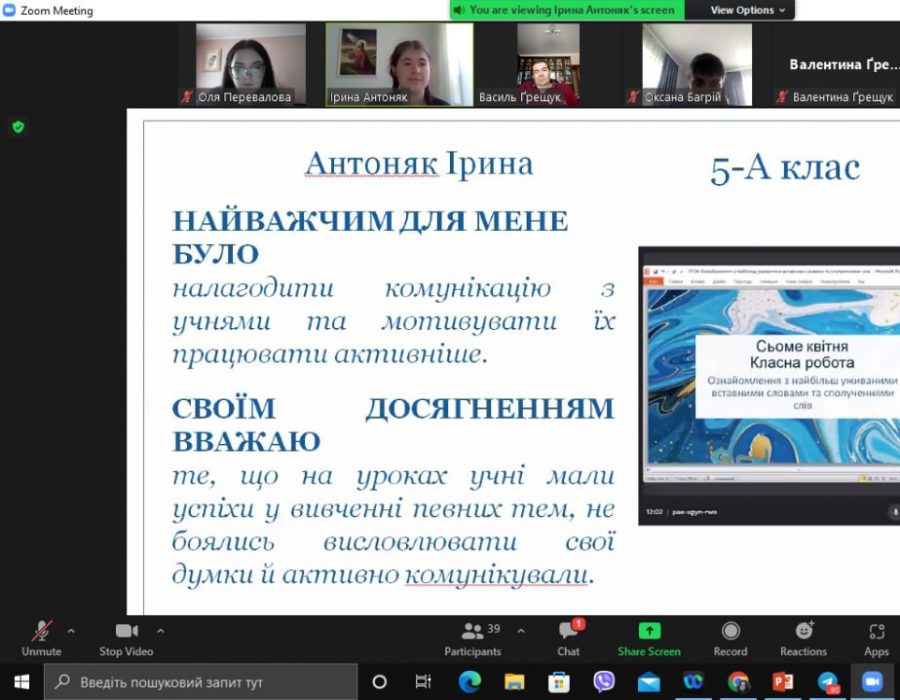Open the Reactions menu
Screen dimensions: 900x700
tap(804, 636)
